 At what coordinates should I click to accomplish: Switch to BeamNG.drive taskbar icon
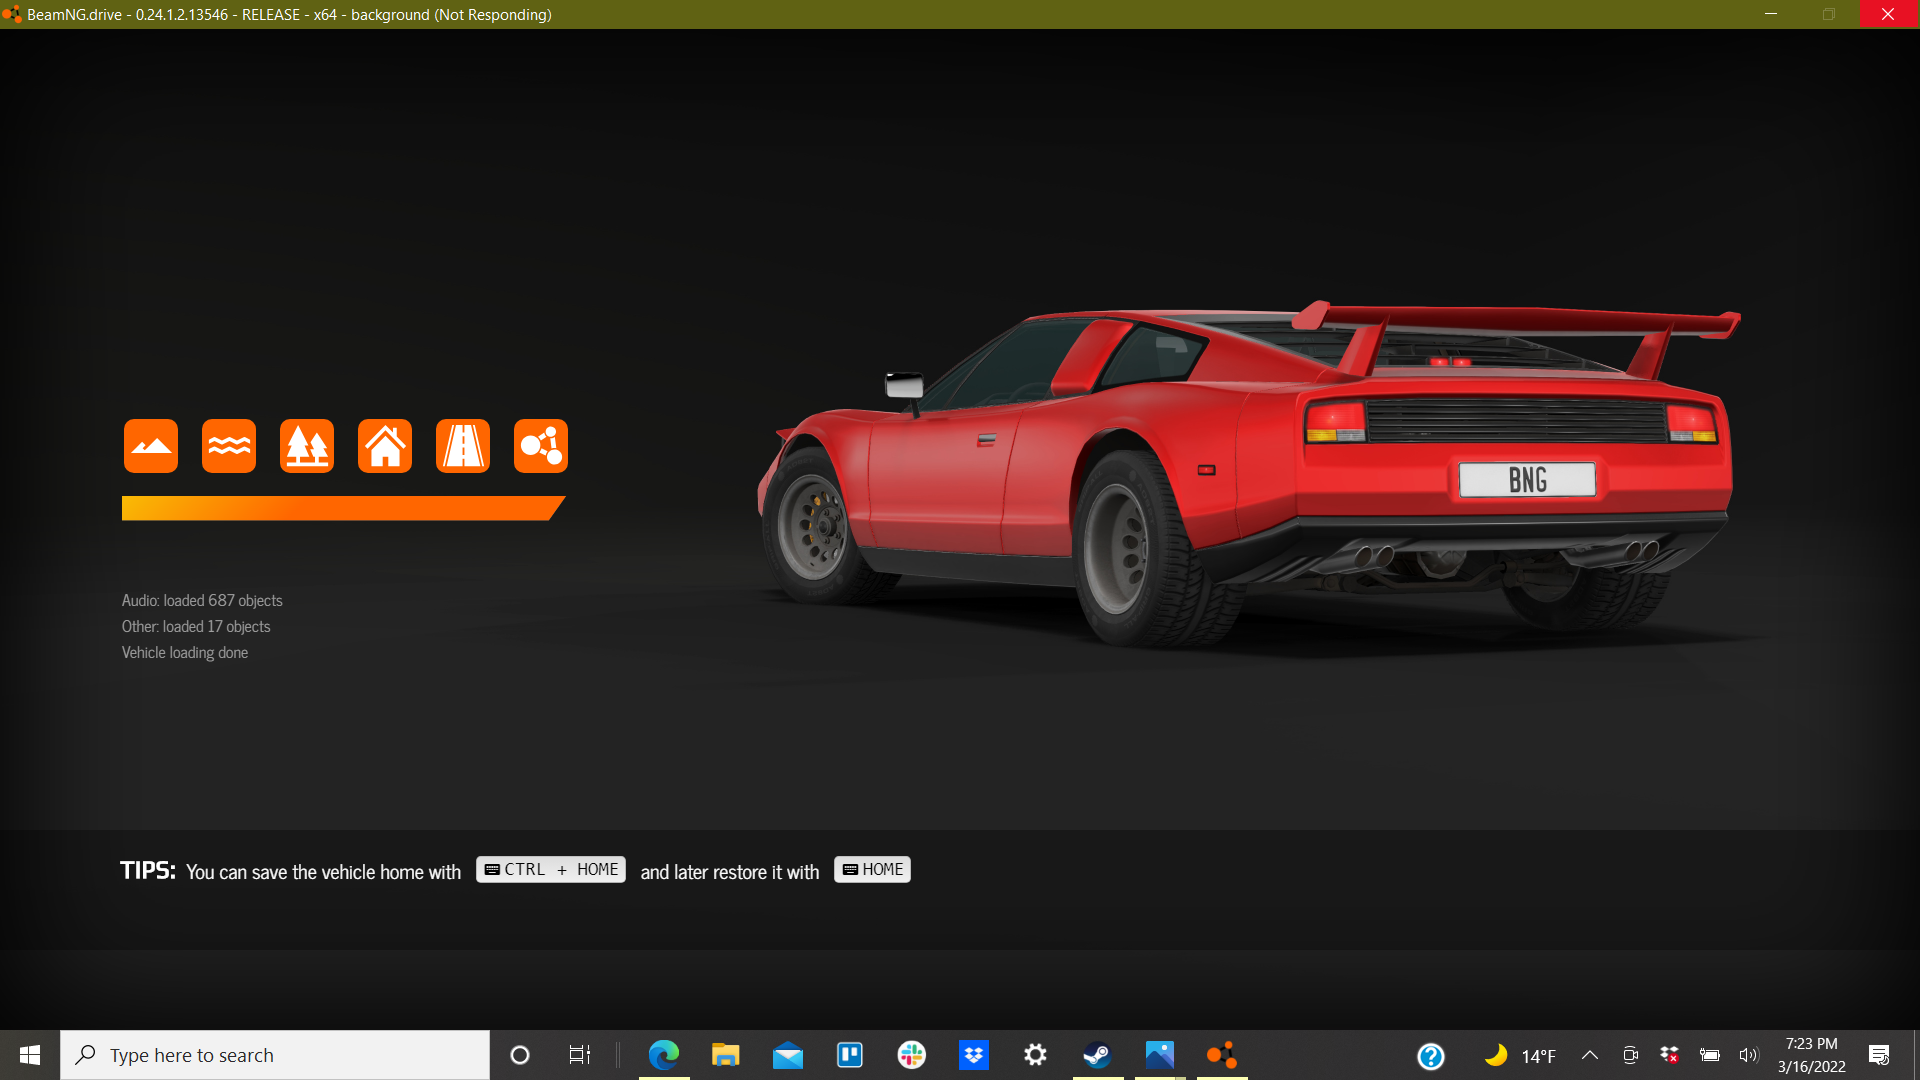(1222, 1055)
